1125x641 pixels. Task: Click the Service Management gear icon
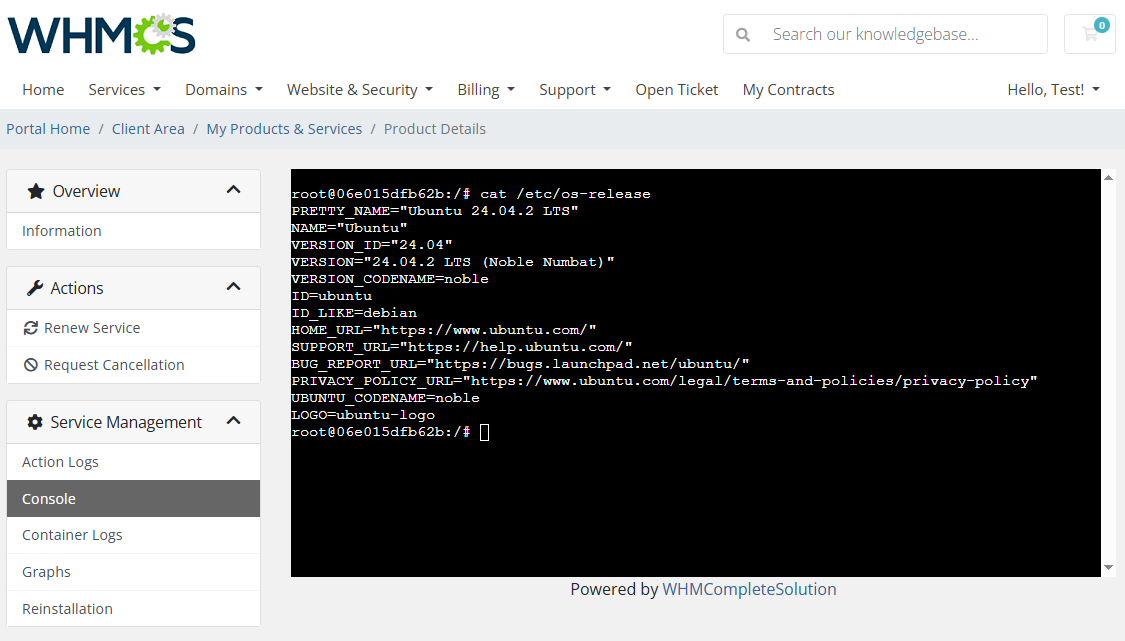tap(34, 422)
